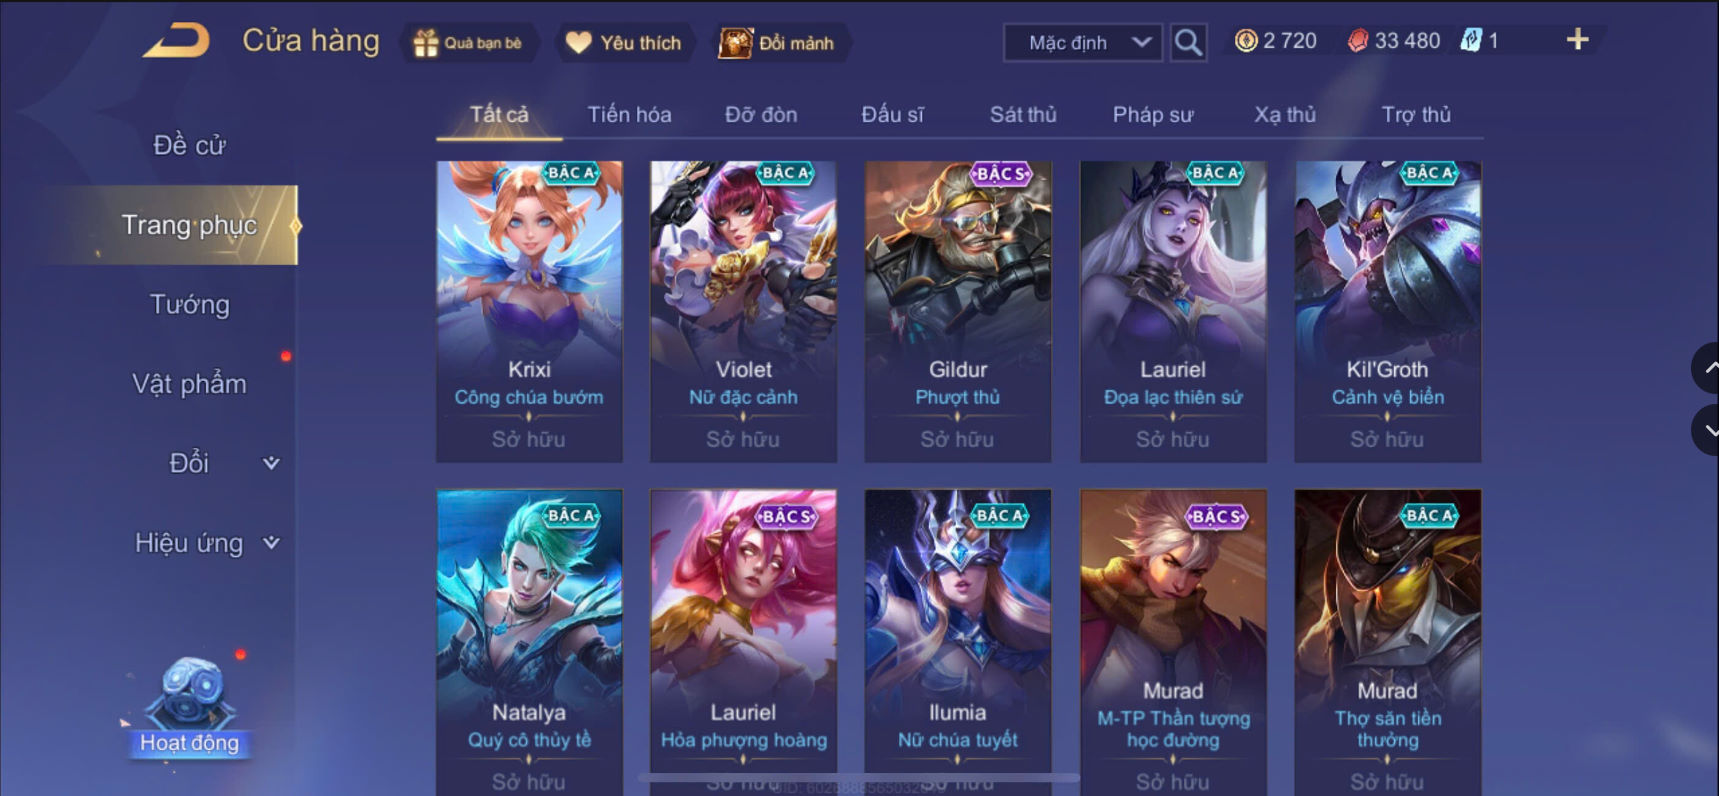Click the golden back arrow icon

click(177, 41)
